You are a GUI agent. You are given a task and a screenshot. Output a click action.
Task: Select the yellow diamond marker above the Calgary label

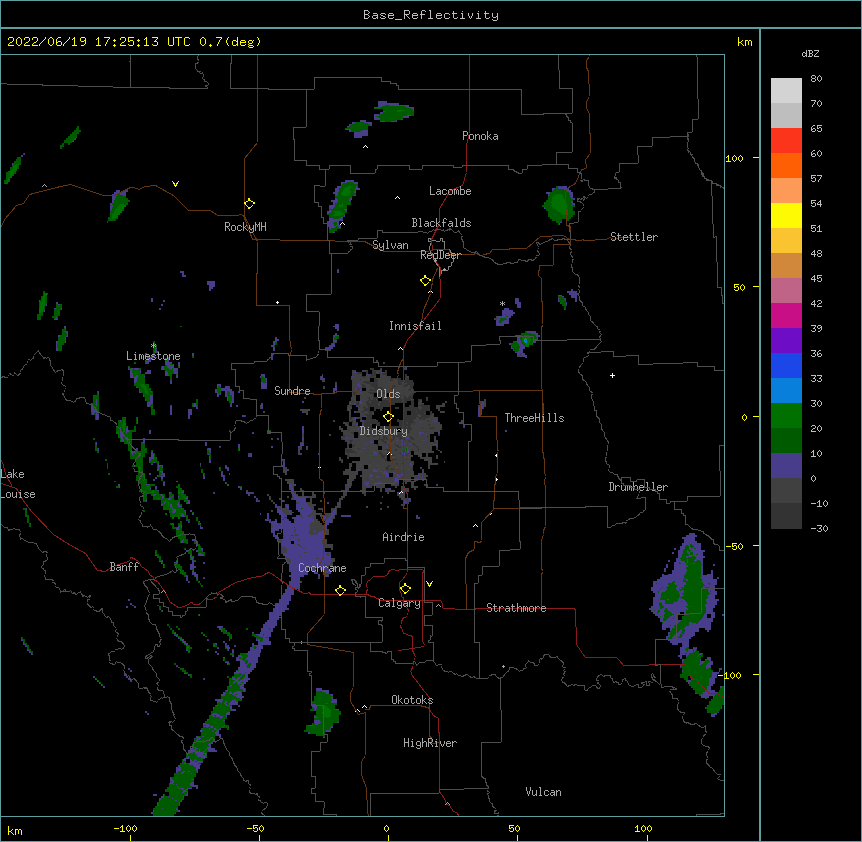click(405, 589)
